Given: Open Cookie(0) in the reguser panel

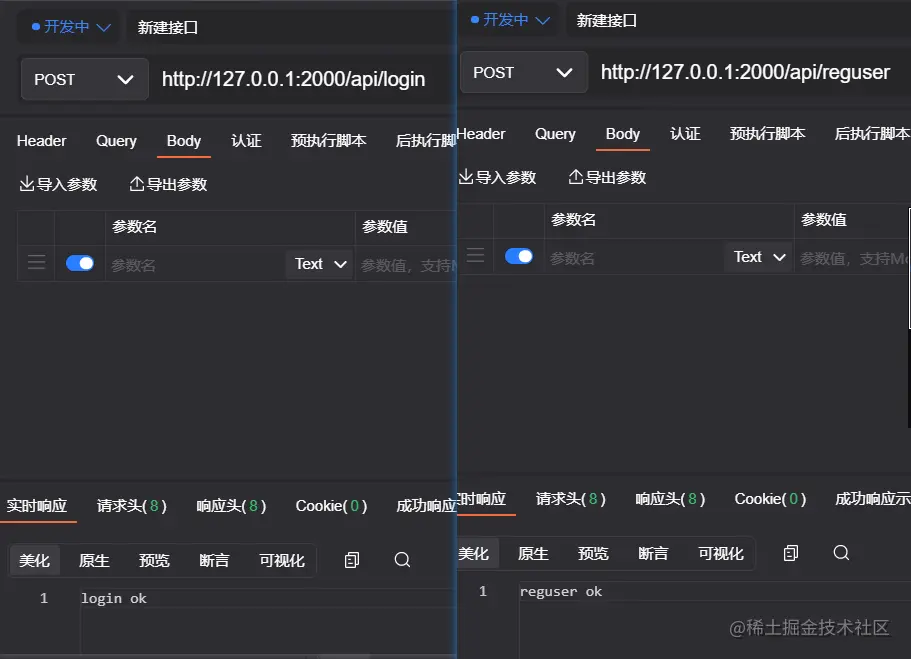Looking at the screenshot, I should [770, 499].
